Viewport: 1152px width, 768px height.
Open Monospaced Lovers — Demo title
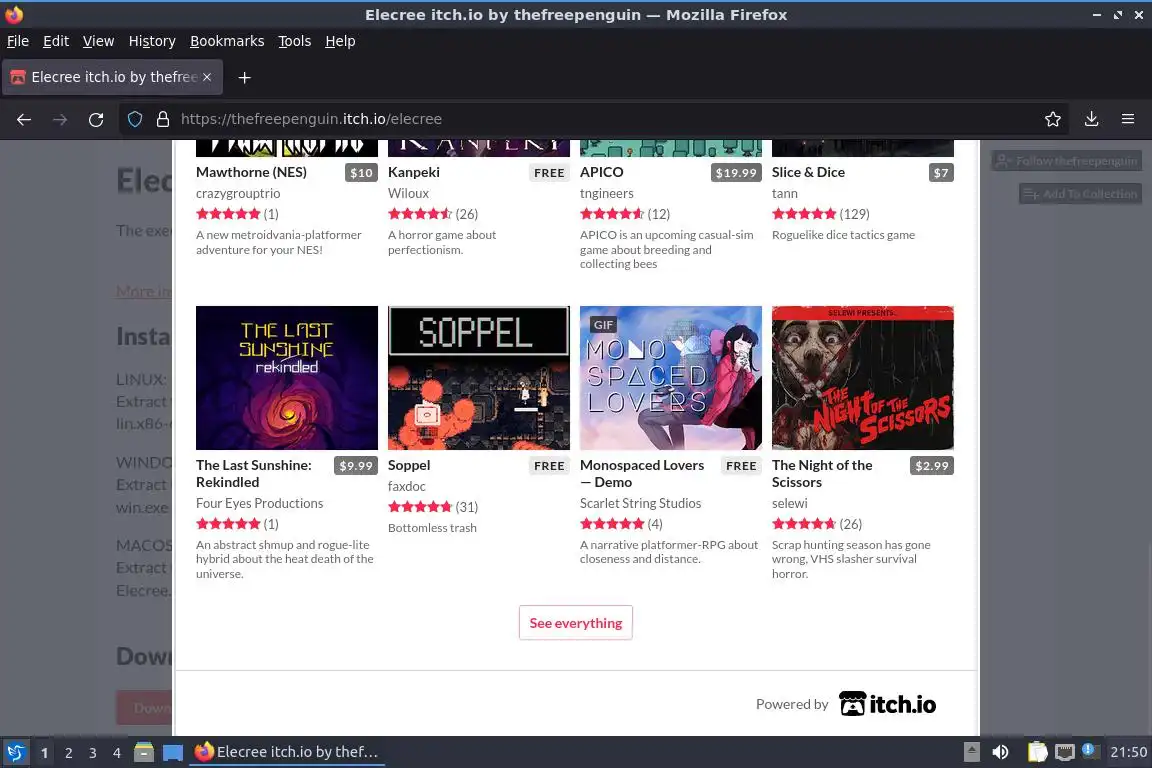pyautogui.click(x=641, y=473)
